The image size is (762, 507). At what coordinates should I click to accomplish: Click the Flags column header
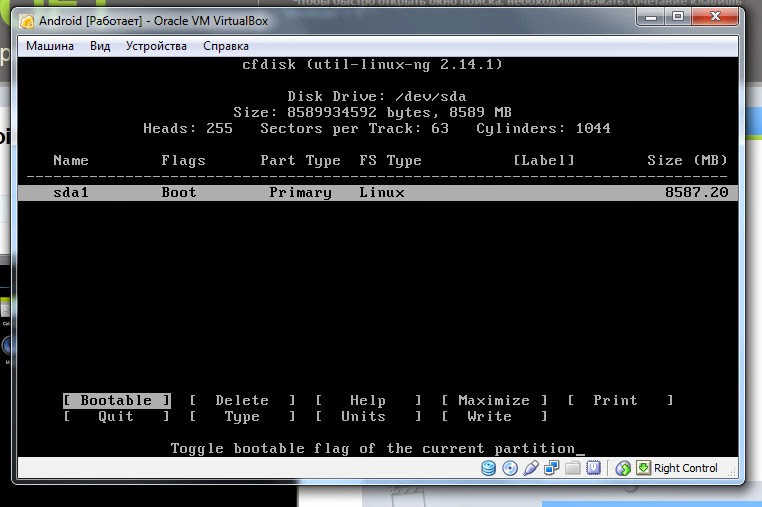pyautogui.click(x=183, y=161)
